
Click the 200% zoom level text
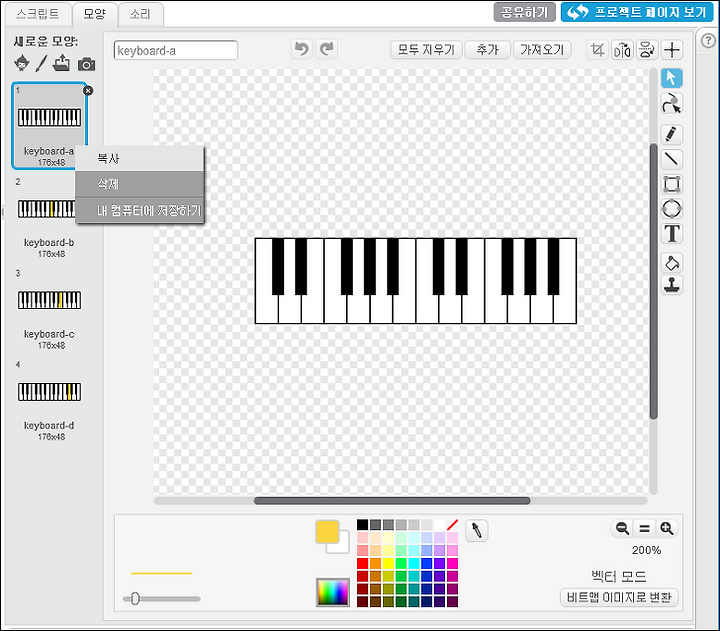646,550
